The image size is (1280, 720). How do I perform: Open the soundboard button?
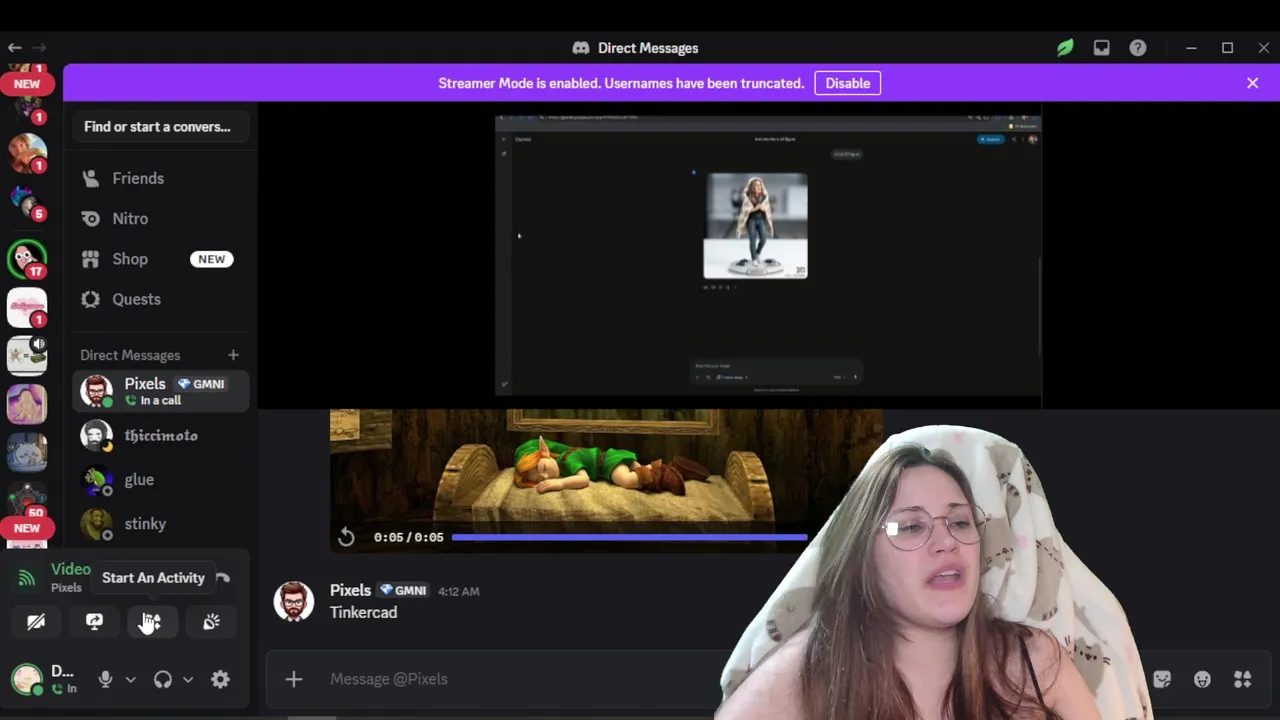211,622
